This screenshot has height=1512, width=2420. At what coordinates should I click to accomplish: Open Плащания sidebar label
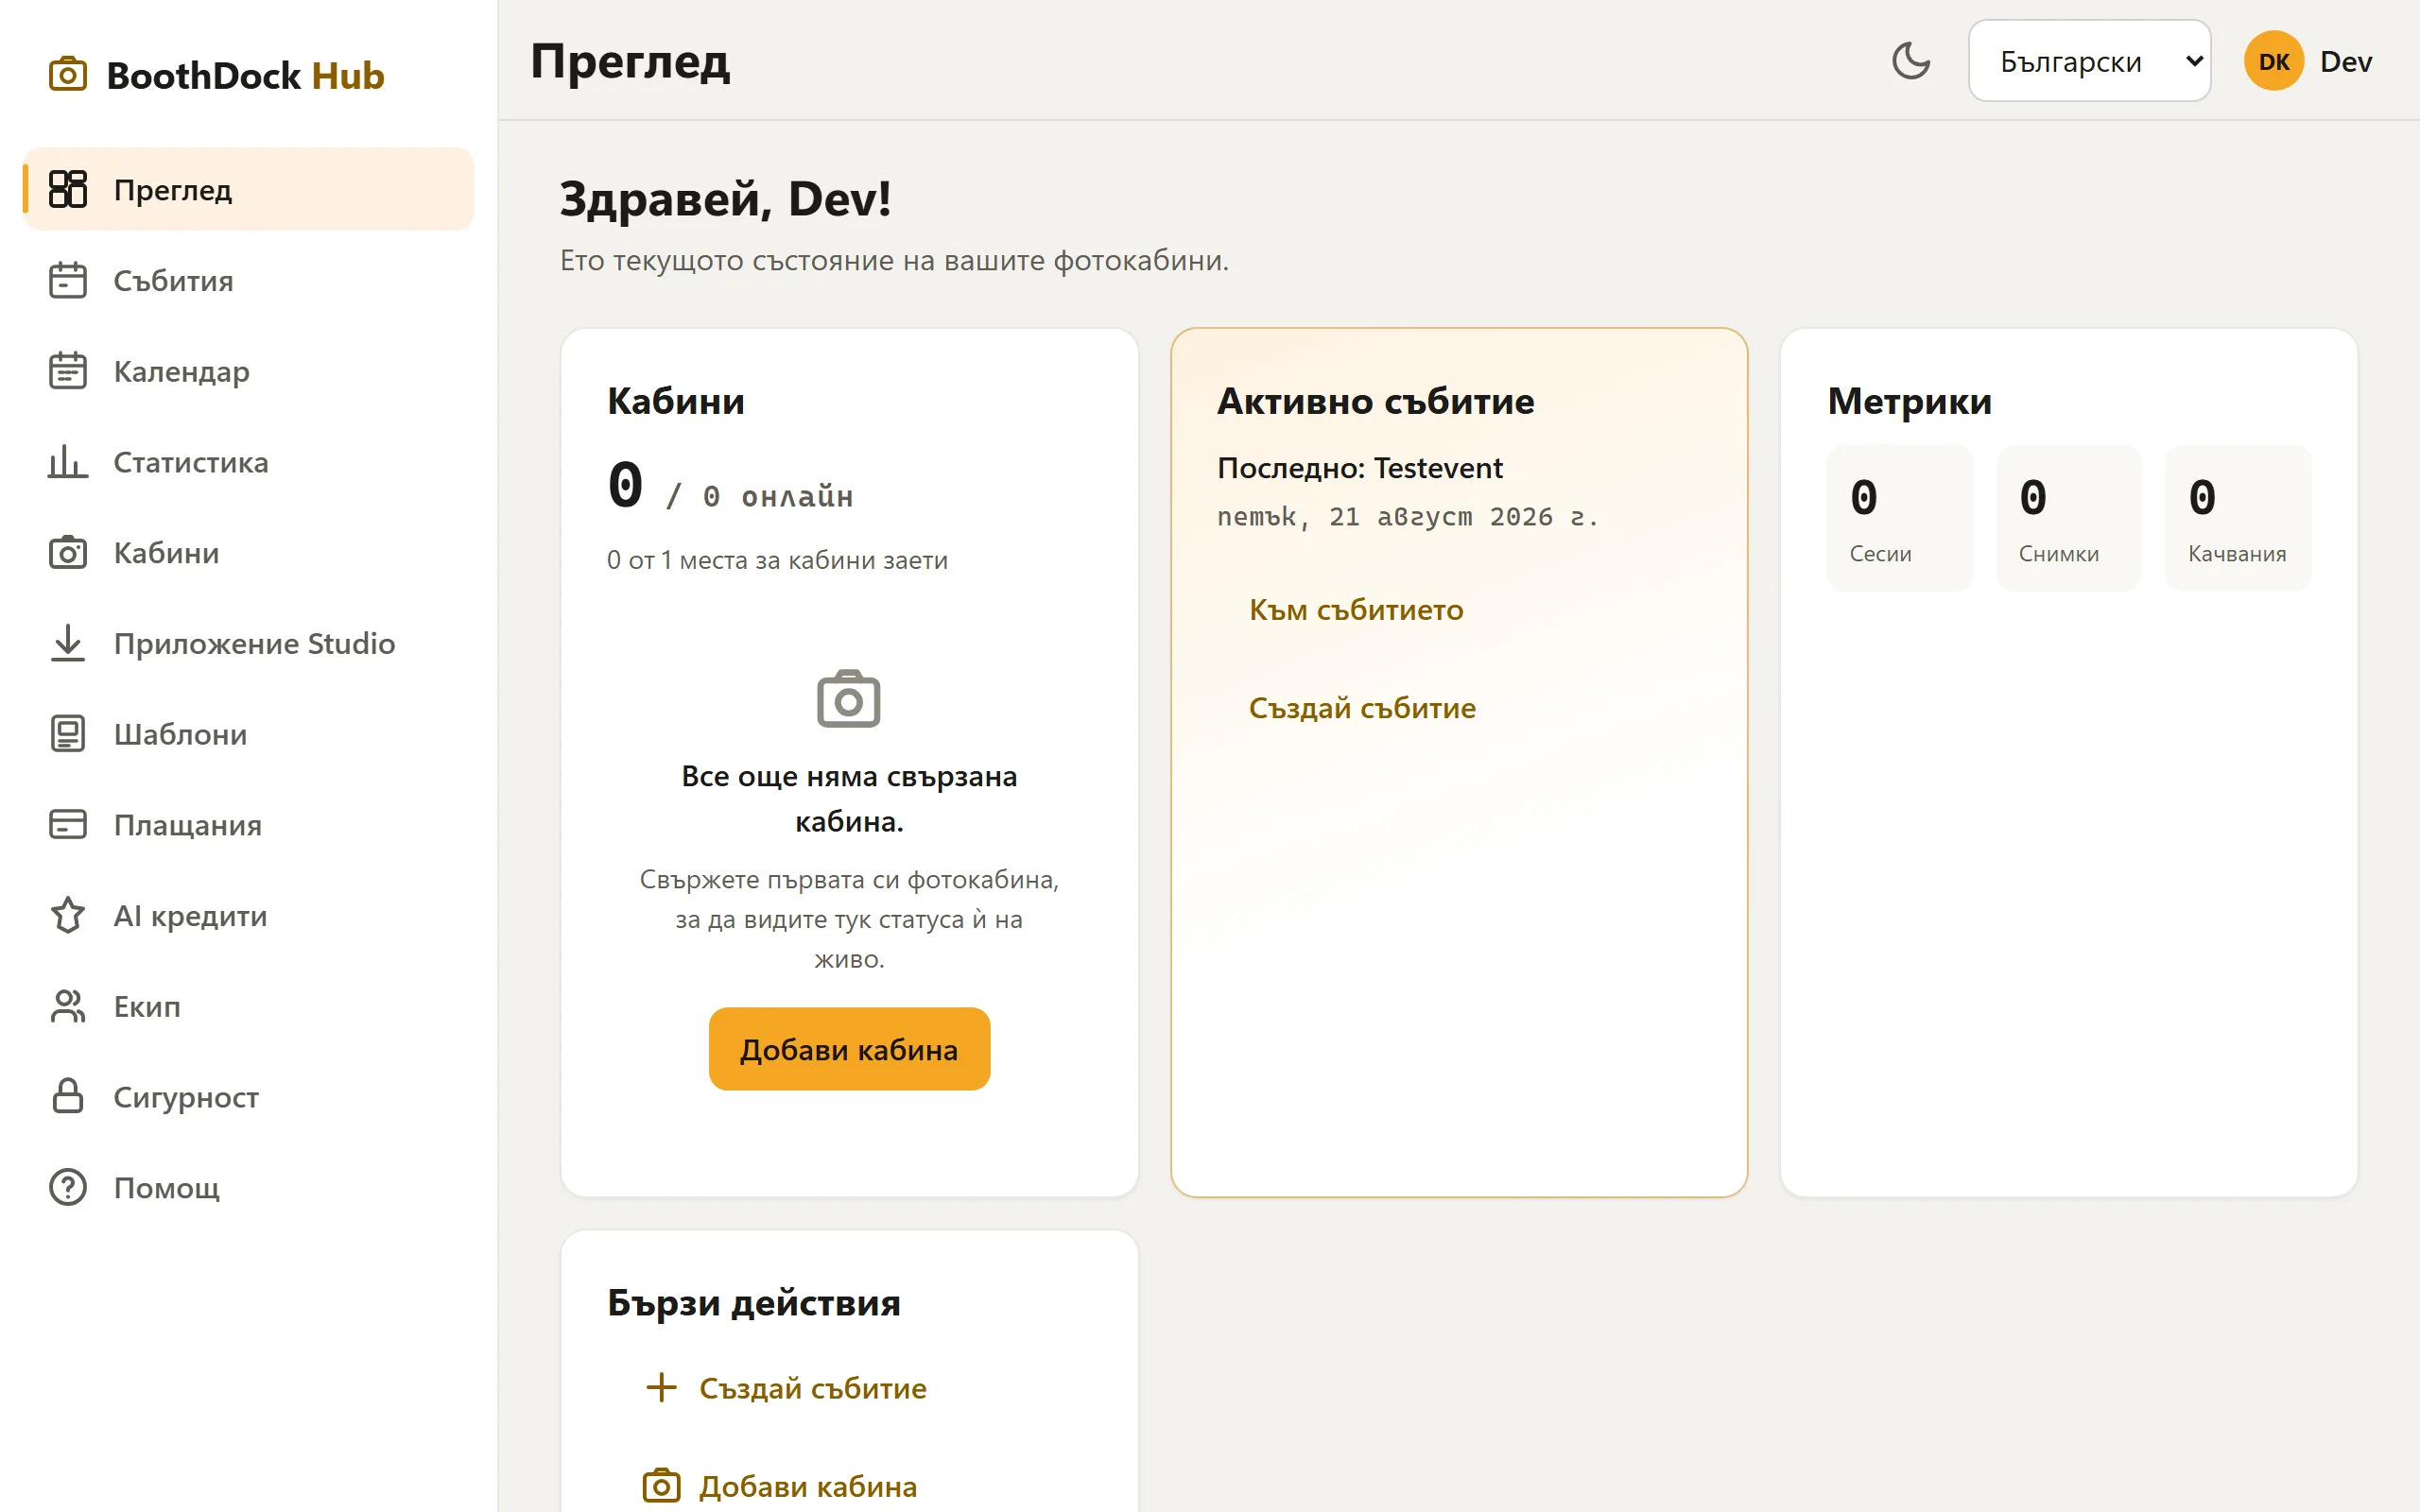[188, 825]
